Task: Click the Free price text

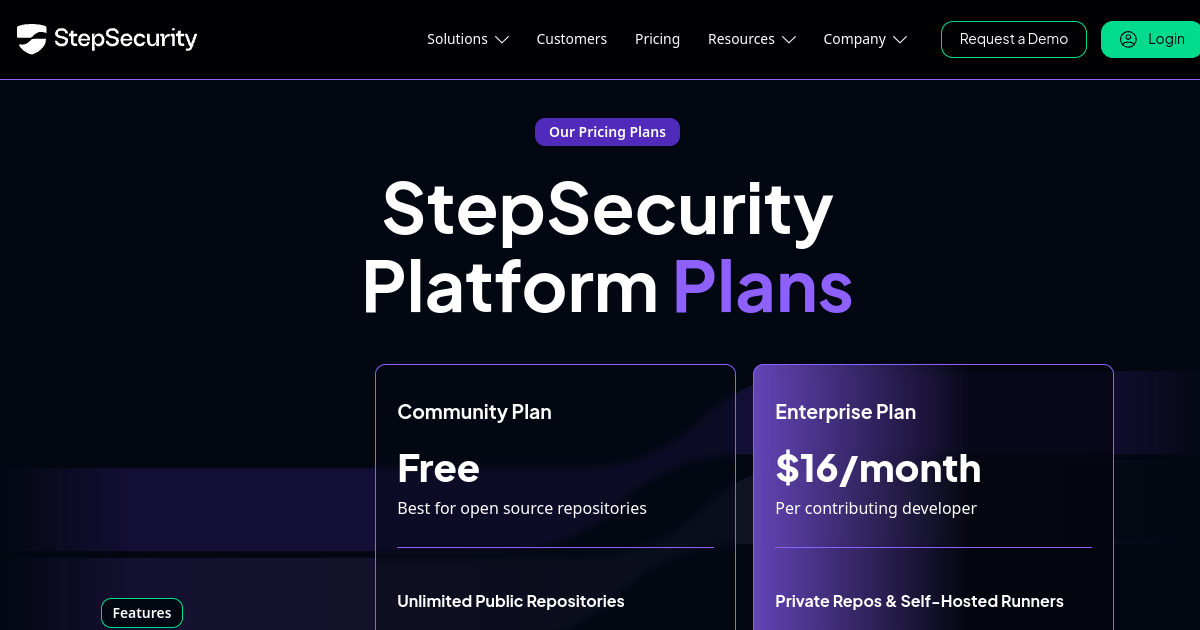Action: pyautogui.click(x=438, y=468)
